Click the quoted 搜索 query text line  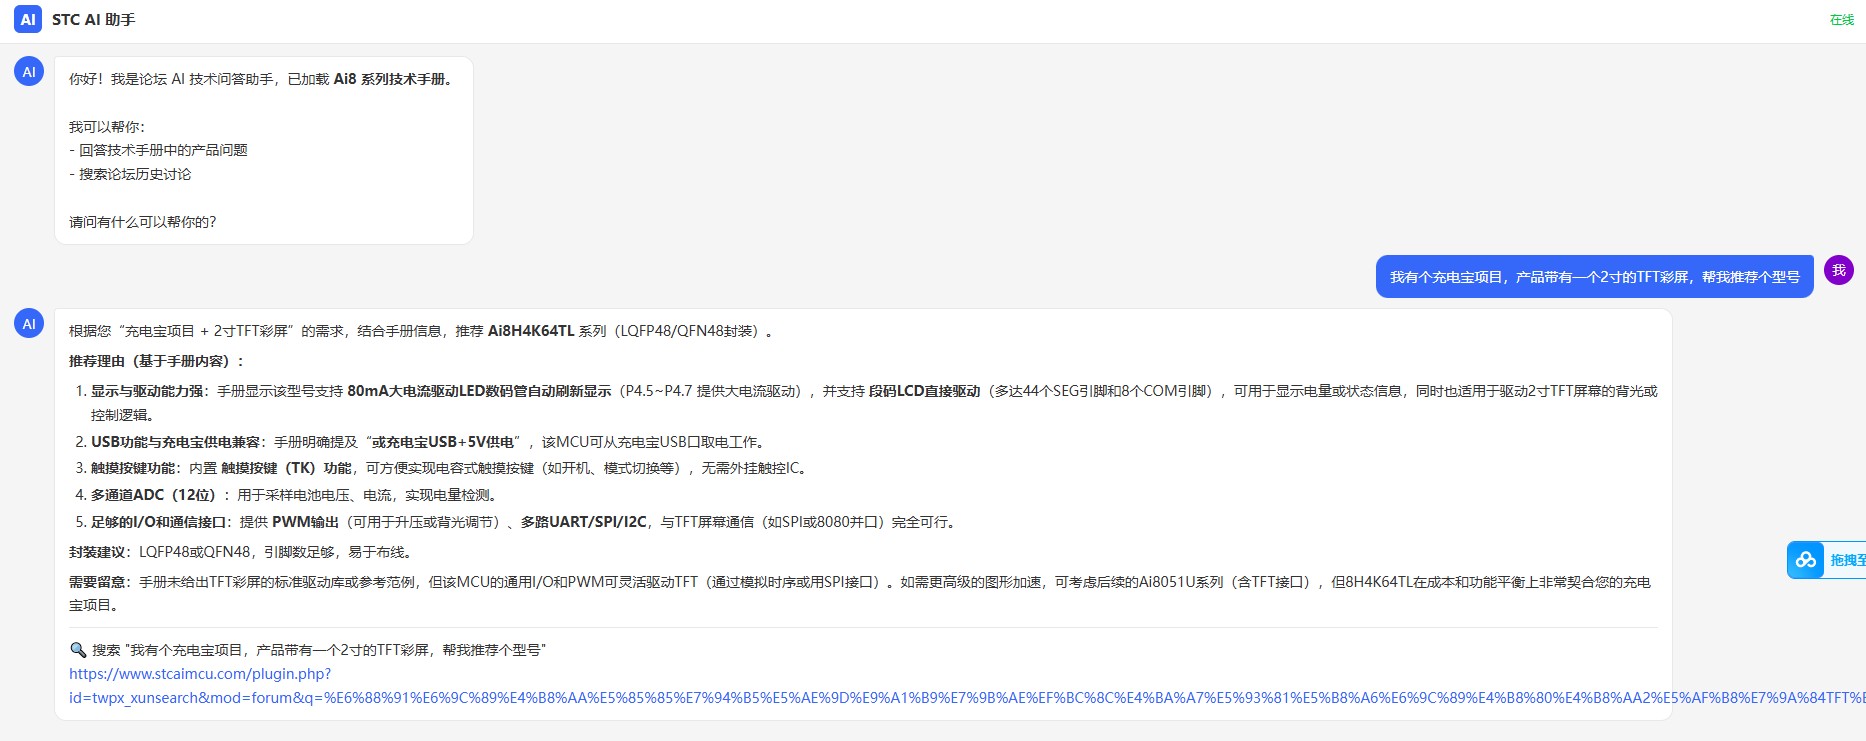(x=319, y=650)
